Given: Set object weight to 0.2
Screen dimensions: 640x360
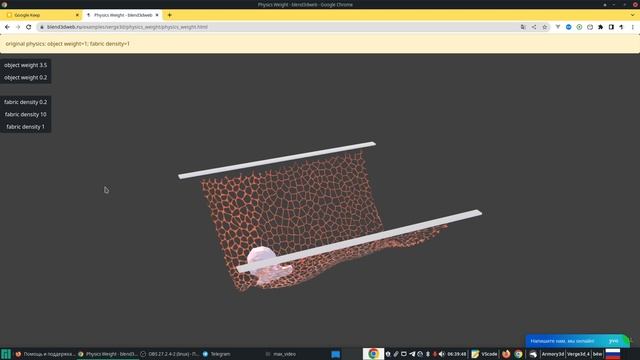Looking at the screenshot, I should point(25,78).
